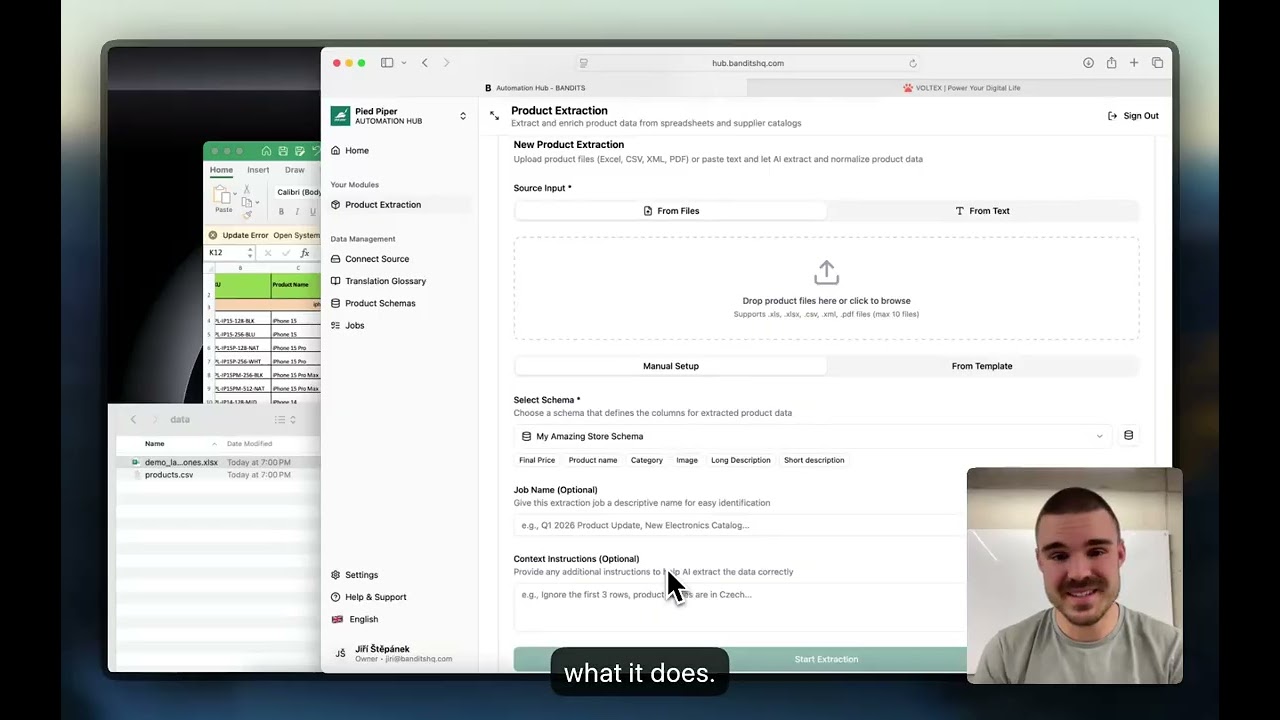Switch to the From Template tab
The height and width of the screenshot is (720, 1280).
point(982,366)
